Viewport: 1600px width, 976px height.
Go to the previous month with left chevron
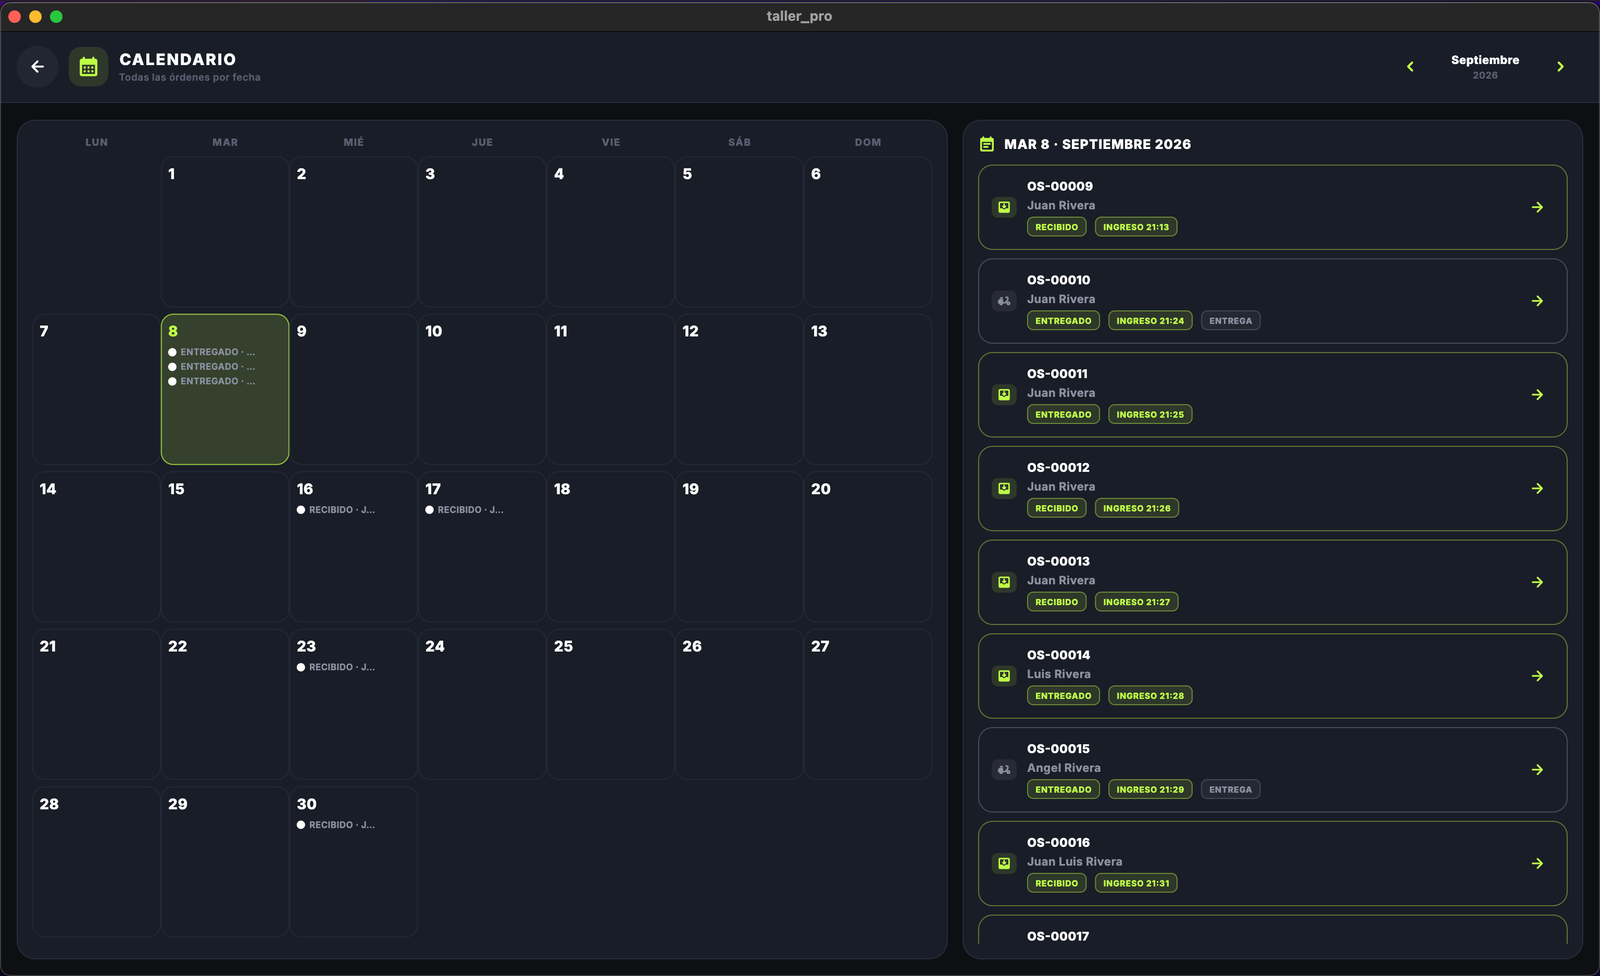[x=1410, y=67]
